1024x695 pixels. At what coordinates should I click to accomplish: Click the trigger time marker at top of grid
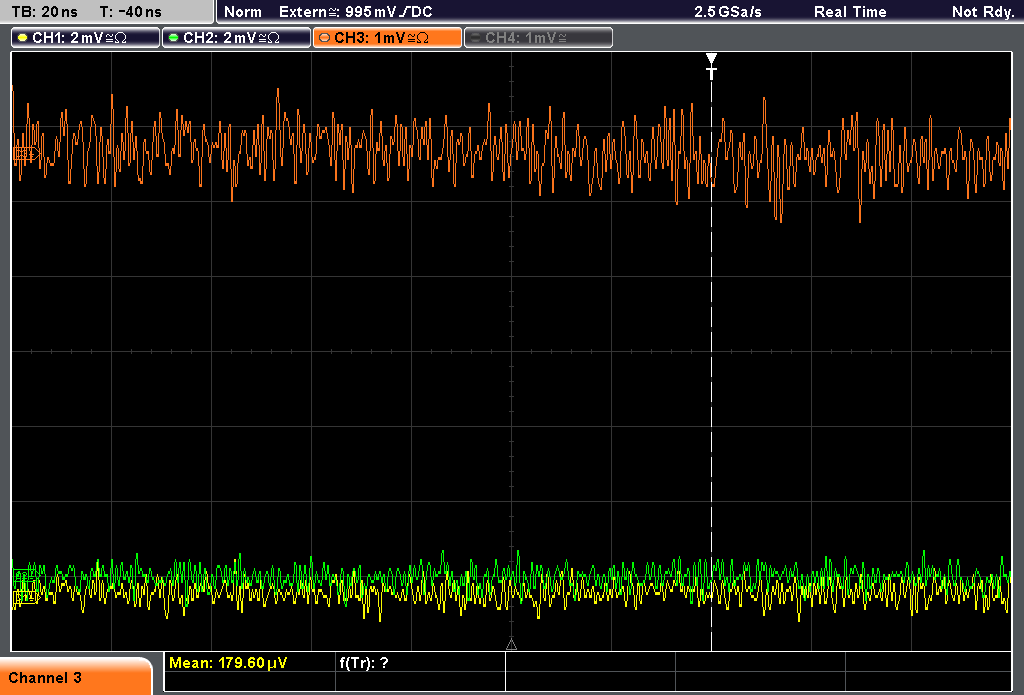[711, 66]
